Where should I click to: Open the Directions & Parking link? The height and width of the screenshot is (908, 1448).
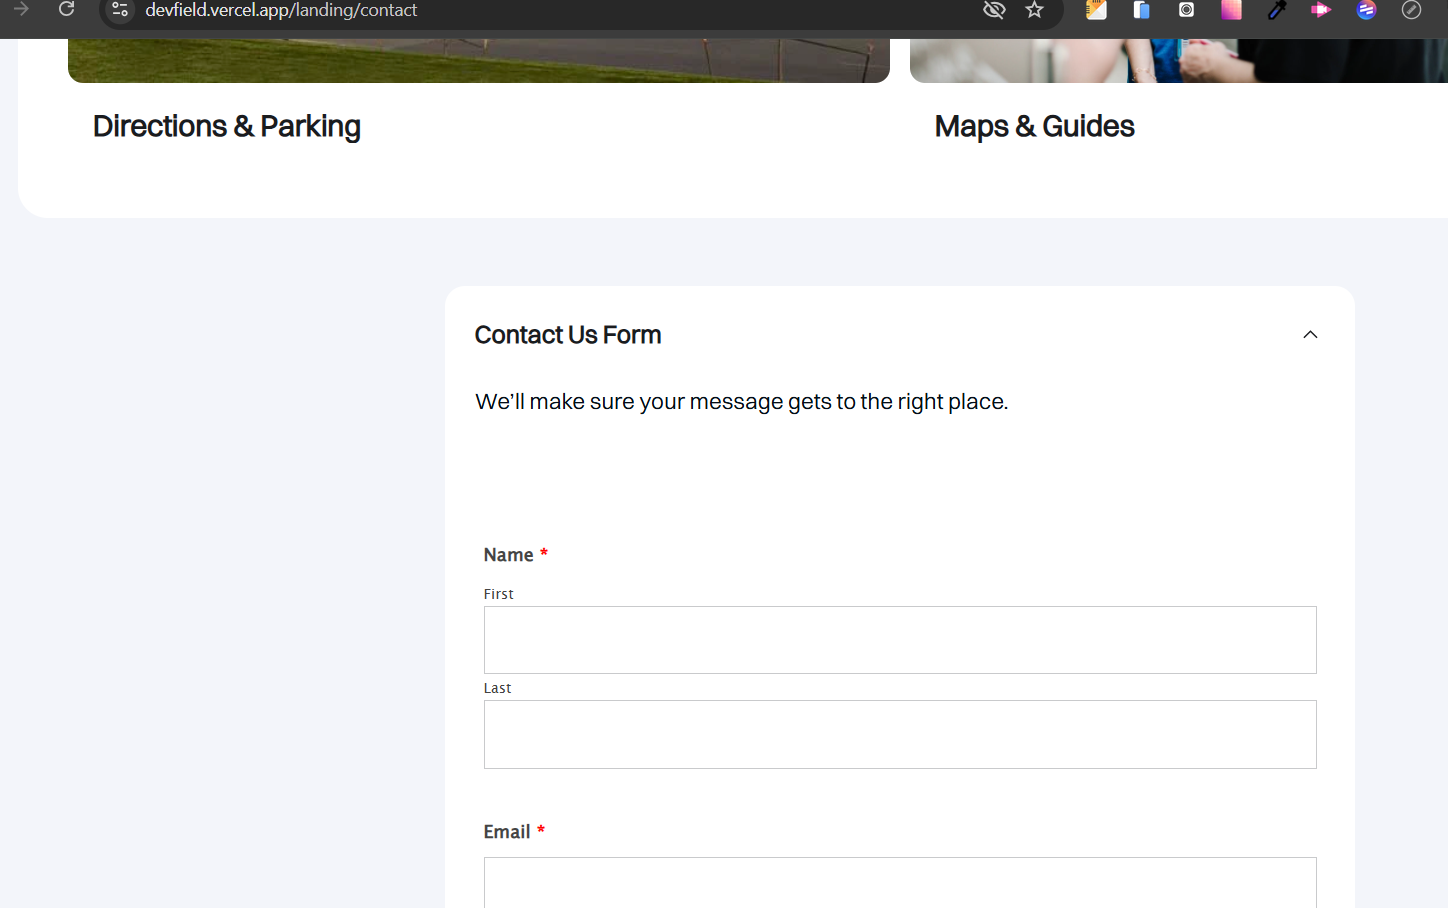[227, 127]
